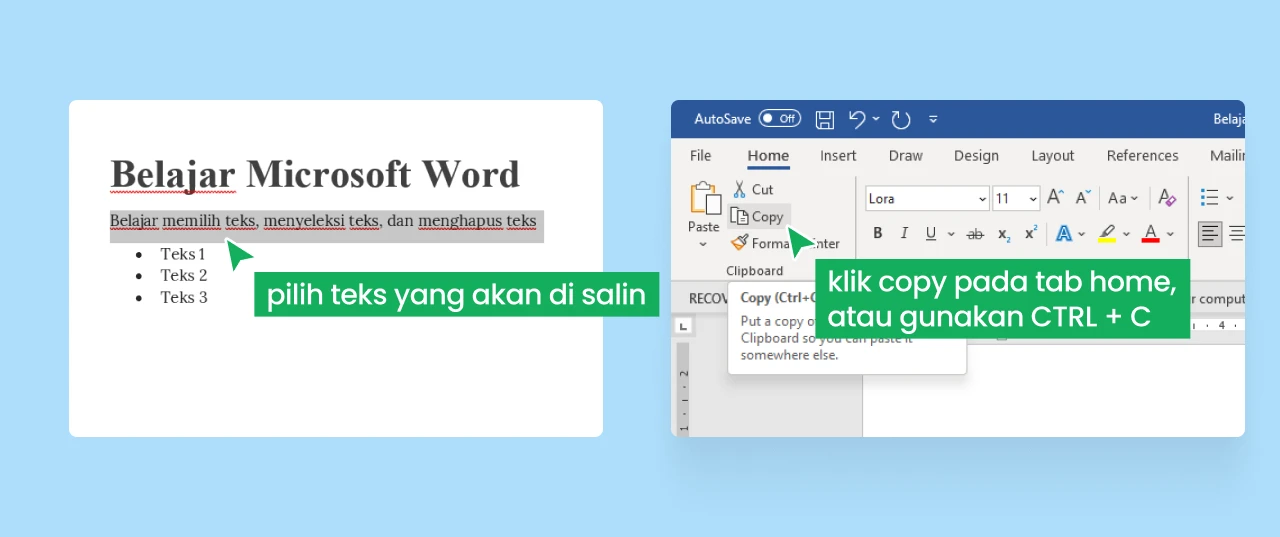Toggle Italic formatting
The image size is (1280, 537).
coord(904,233)
